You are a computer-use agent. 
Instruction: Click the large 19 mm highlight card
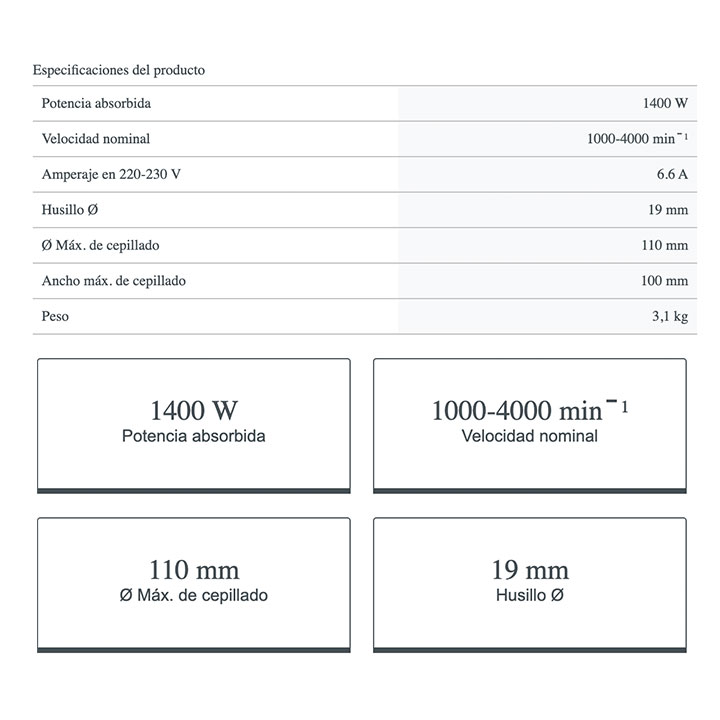pos(530,583)
